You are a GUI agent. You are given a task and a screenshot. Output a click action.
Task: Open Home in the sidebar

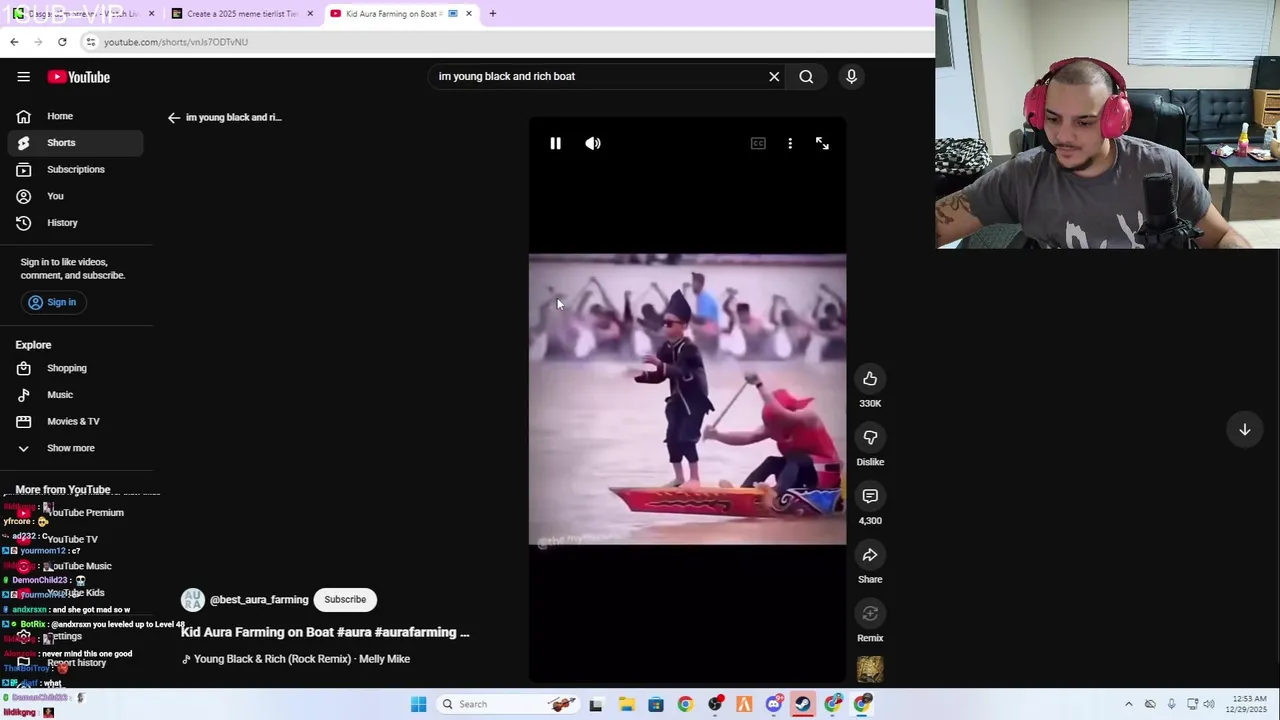tap(75, 116)
